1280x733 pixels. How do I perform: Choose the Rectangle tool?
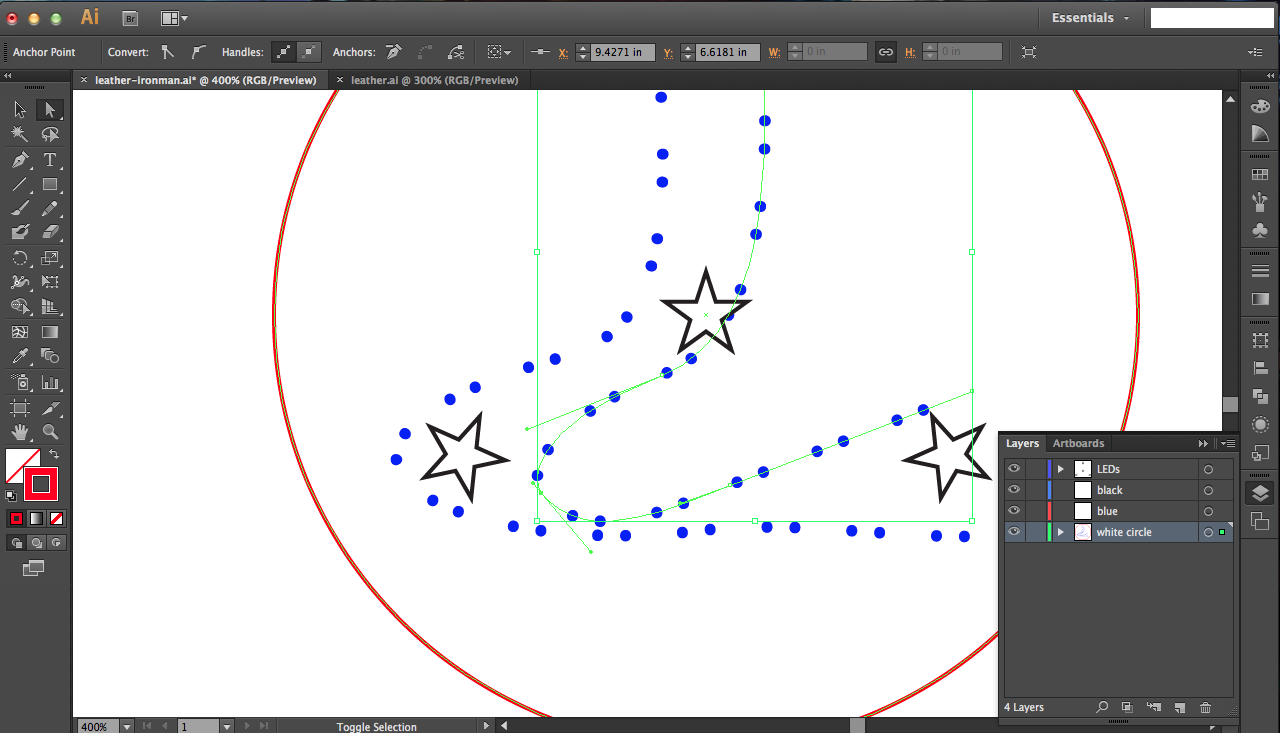point(49,184)
